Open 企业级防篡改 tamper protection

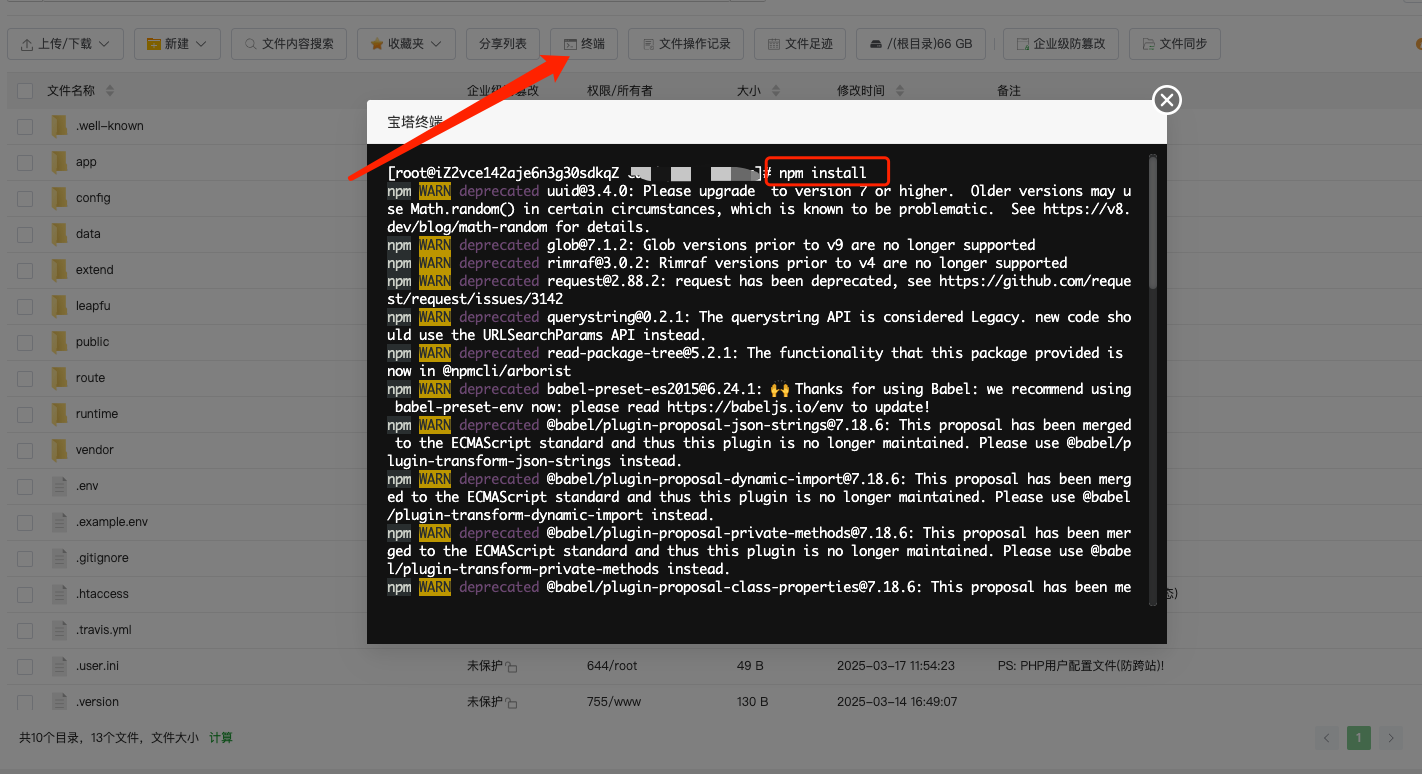pos(1060,44)
